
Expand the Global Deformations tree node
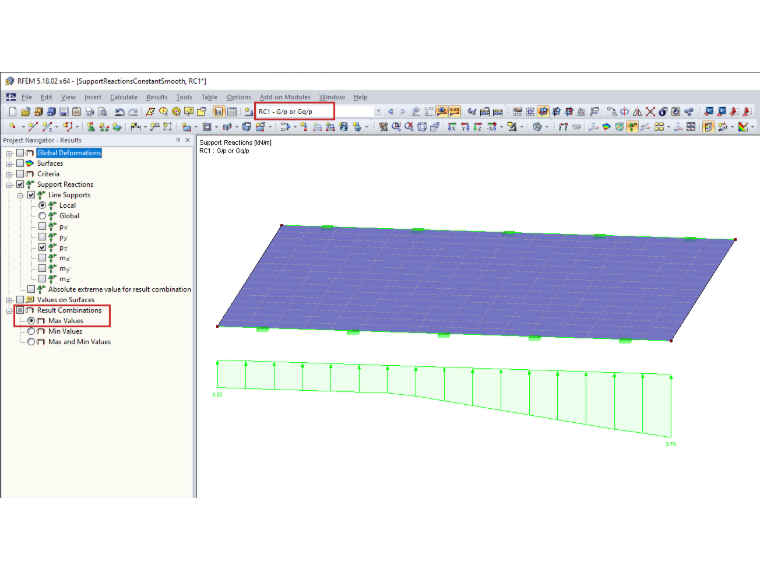coord(9,153)
